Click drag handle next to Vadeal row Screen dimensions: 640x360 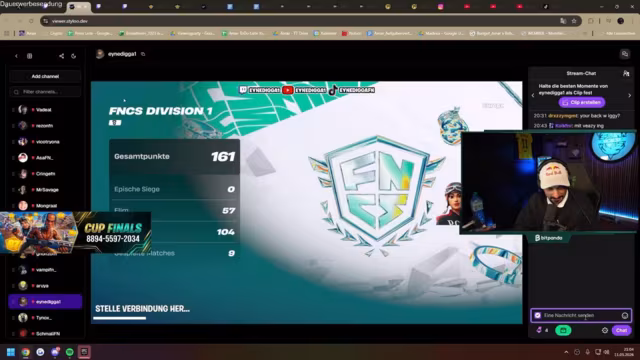[x=13, y=110]
